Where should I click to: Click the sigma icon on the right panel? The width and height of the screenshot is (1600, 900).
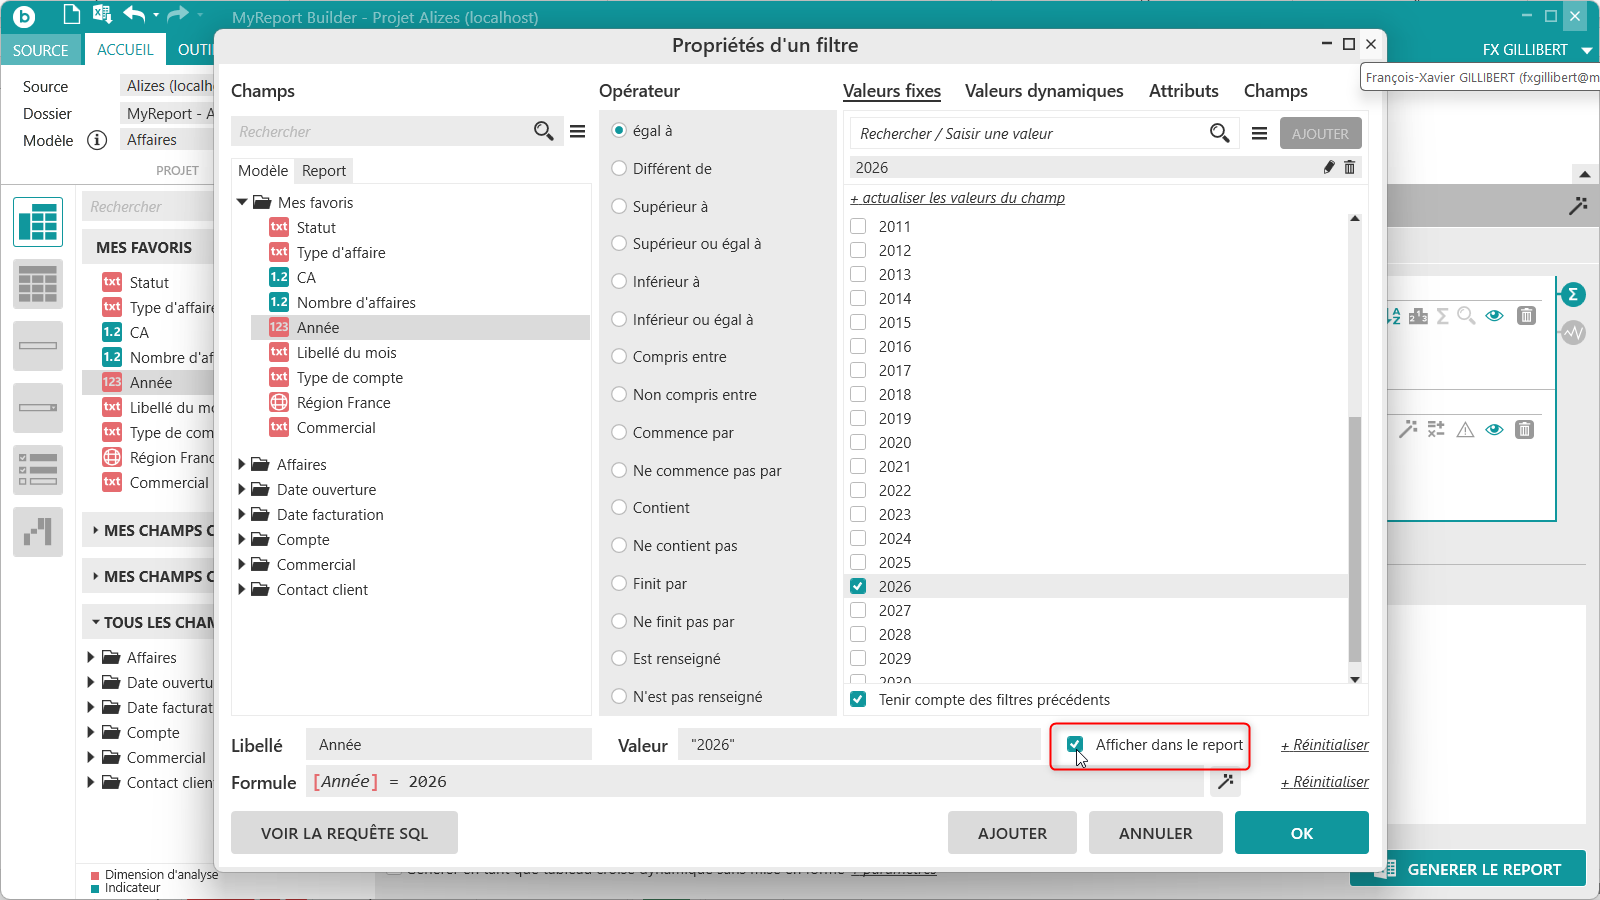point(1573,294)
